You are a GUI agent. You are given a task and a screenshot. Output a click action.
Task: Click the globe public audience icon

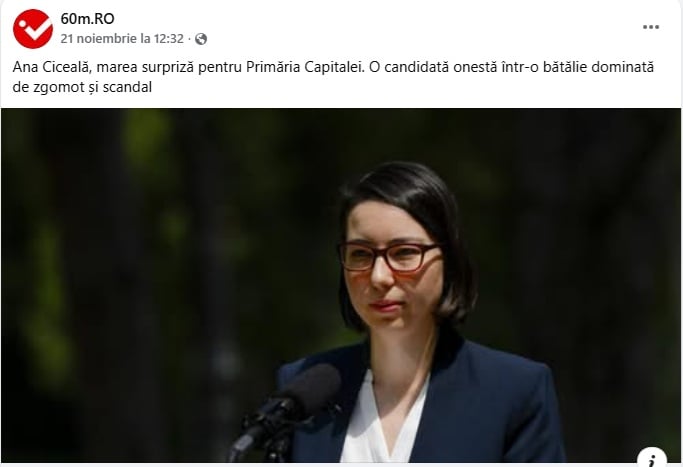click(201, 39)
